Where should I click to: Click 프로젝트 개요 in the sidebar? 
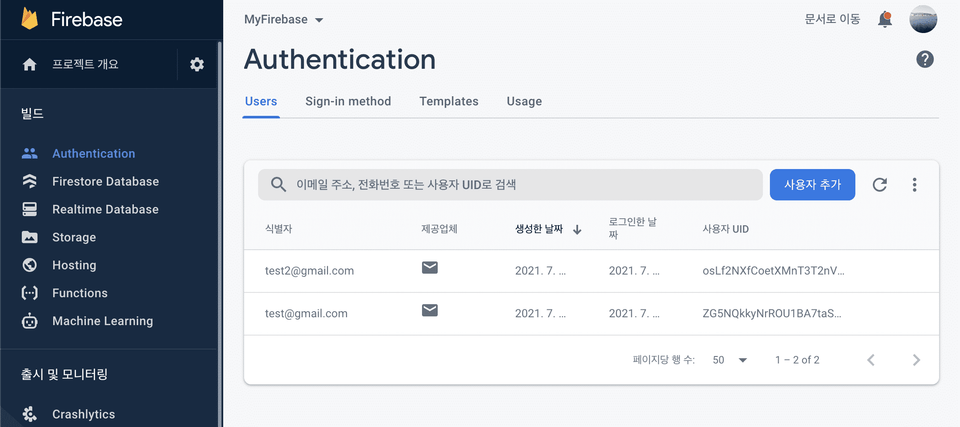point(85,64)
